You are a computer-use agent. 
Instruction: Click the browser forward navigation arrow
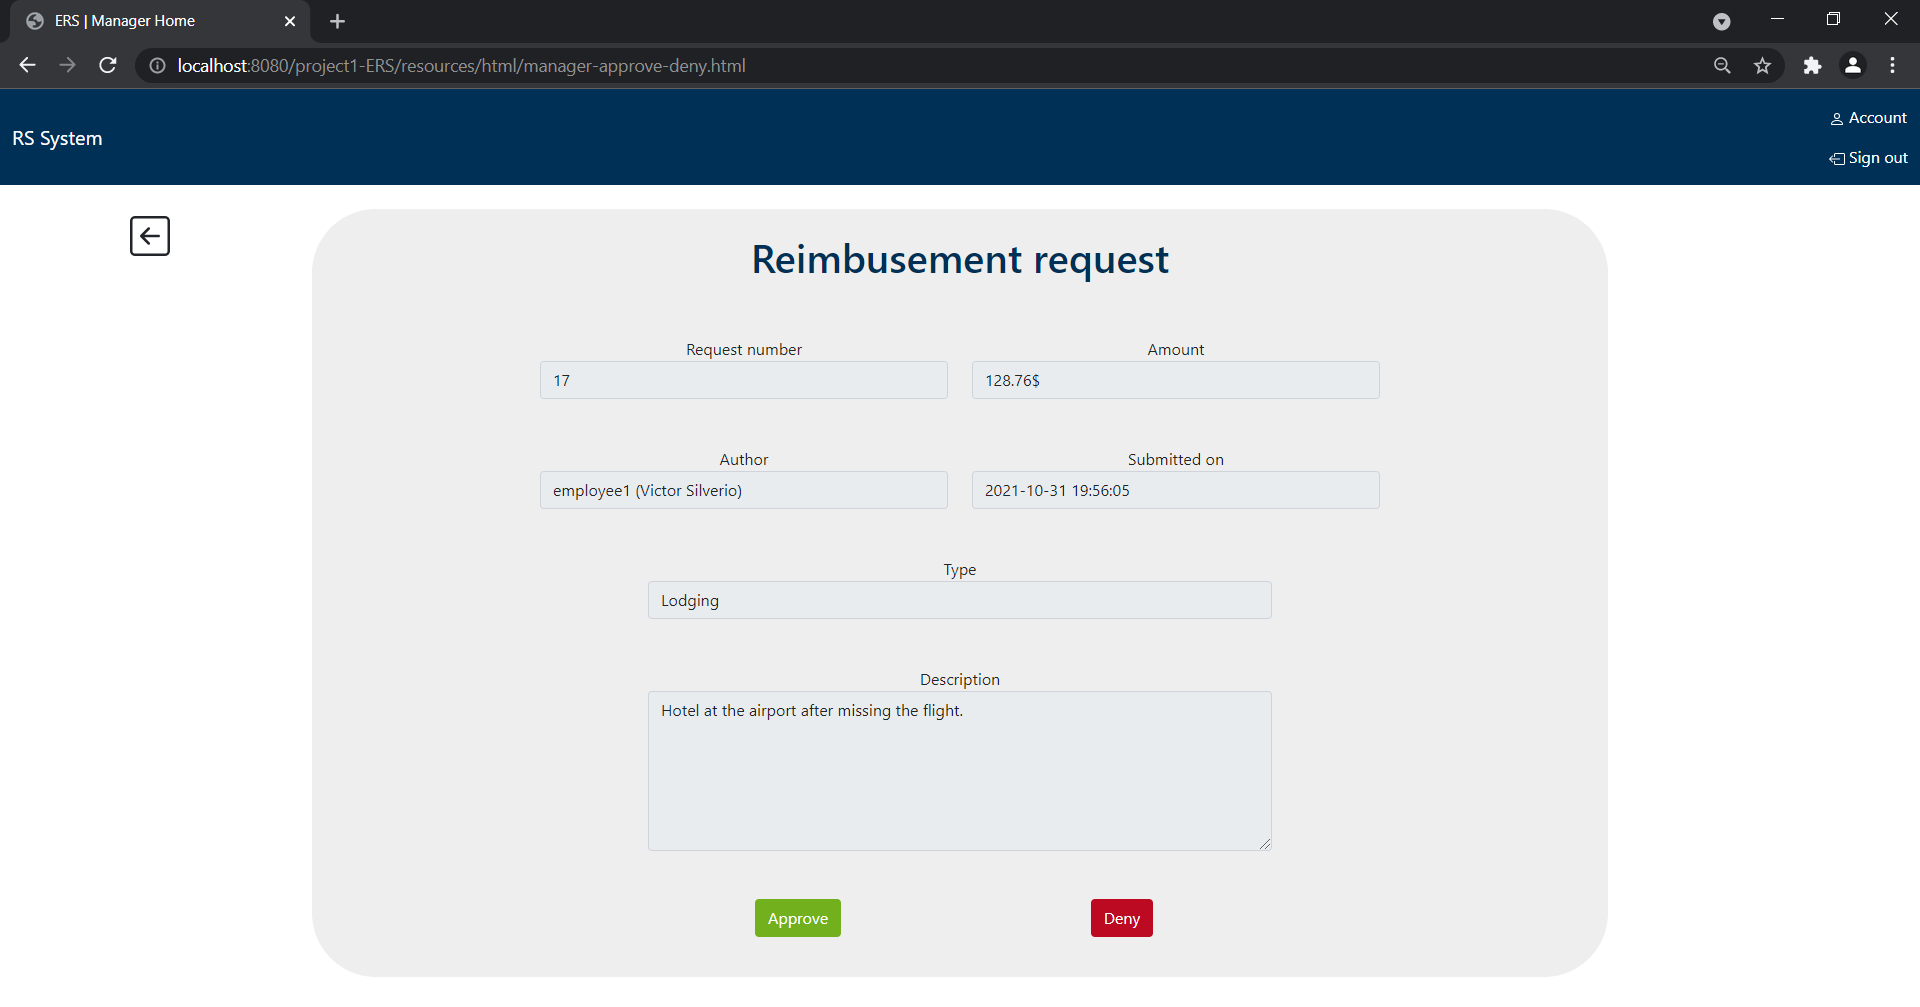(x=67, y=65)
